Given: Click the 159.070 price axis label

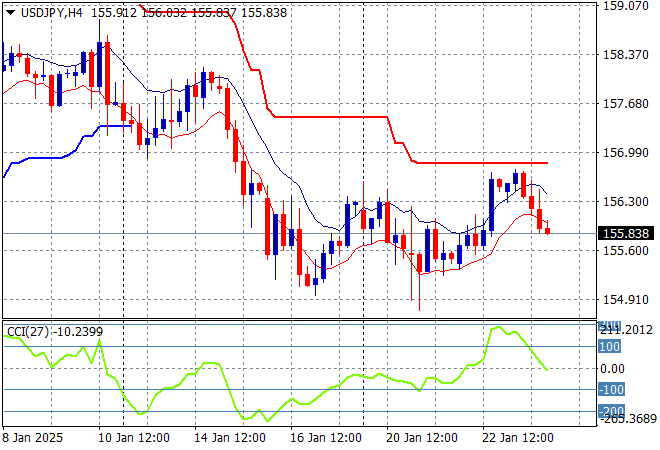Looking at the screenshot, I should (622, 6).
